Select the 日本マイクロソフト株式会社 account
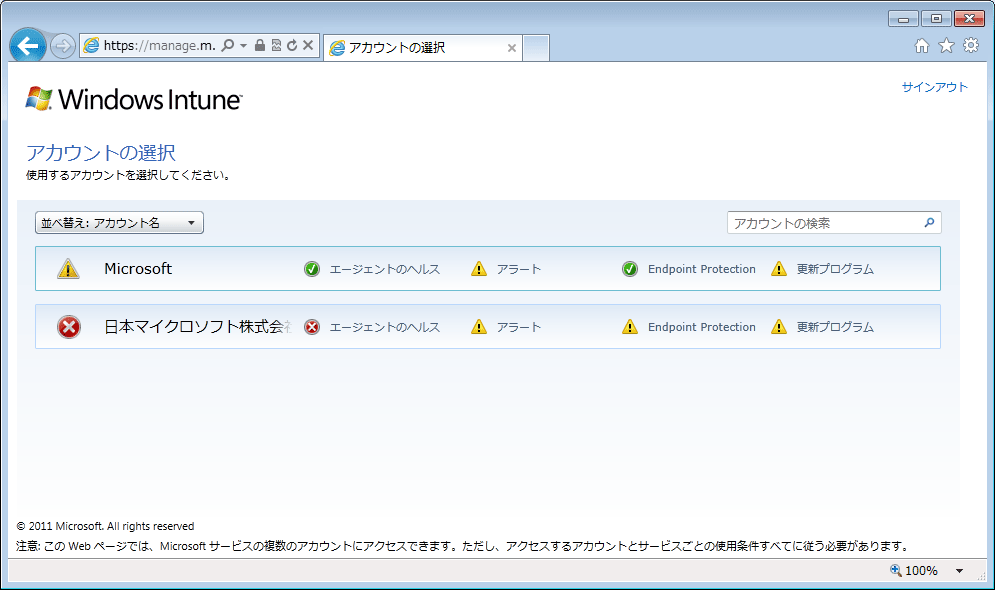Image resolution: width=995 pixels, height=590 pixels. (197, 327)
